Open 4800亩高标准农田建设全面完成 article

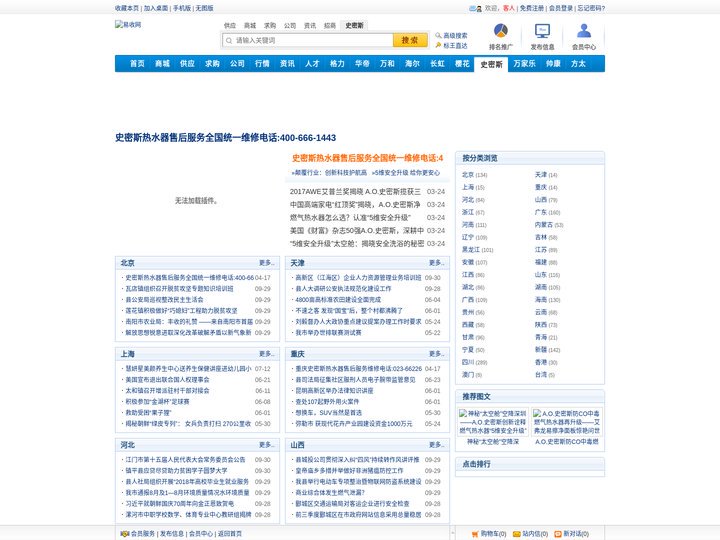pos(338,300)
